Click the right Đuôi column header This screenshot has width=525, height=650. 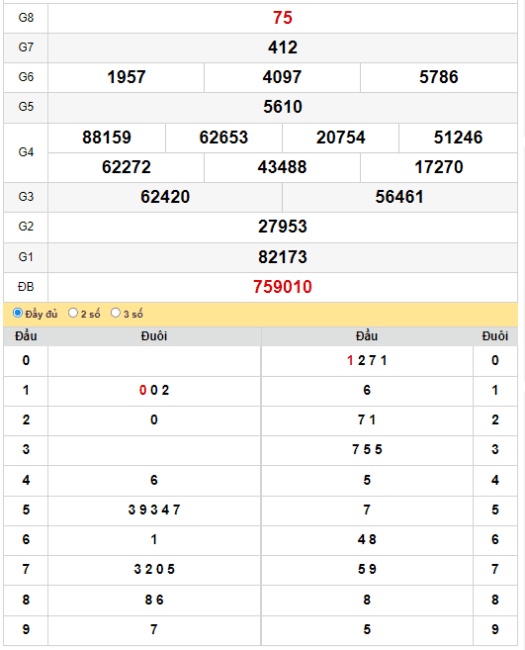click(x=495, y=336)
